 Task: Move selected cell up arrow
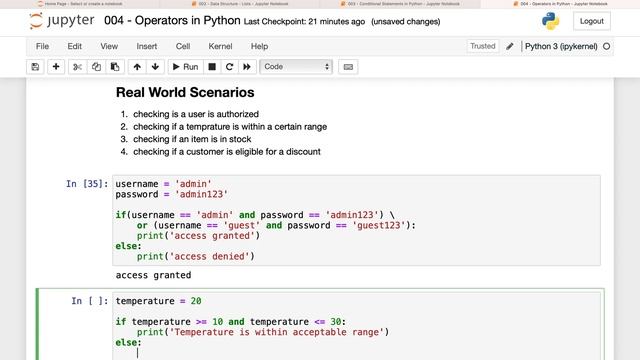pyautogui.click(x=137, y=67)
